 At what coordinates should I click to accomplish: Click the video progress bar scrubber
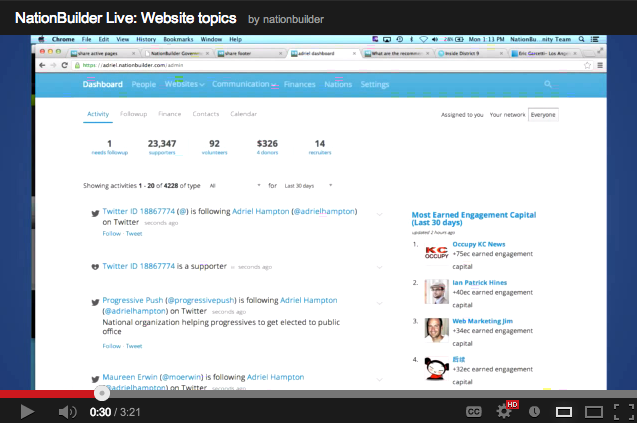tap(102, 393)
